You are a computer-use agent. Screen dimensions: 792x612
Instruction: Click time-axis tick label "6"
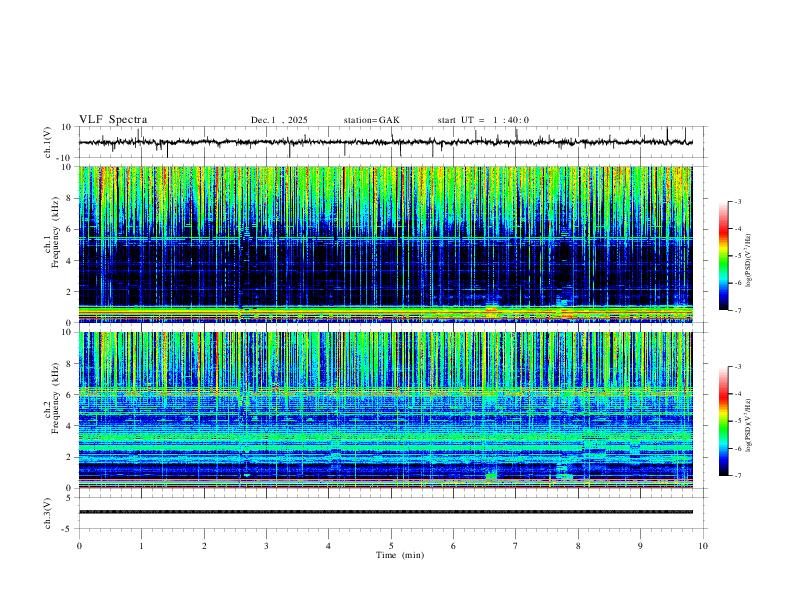pos(453,546)
